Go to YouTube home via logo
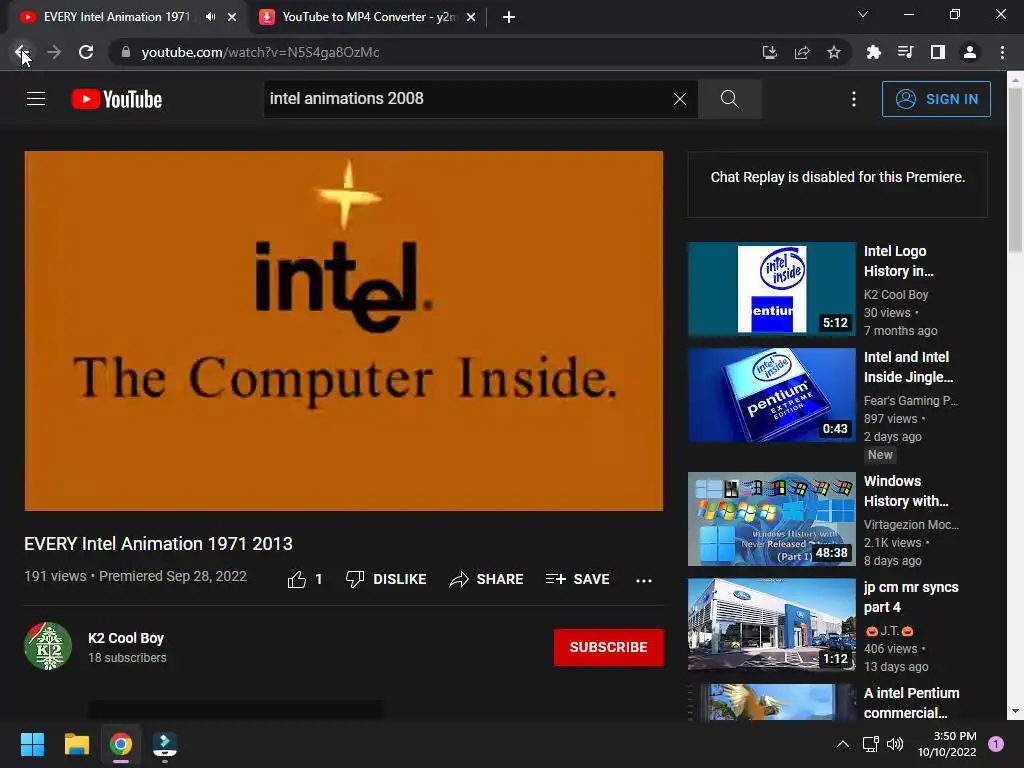 pyautogui.click(x=117, y=99)
